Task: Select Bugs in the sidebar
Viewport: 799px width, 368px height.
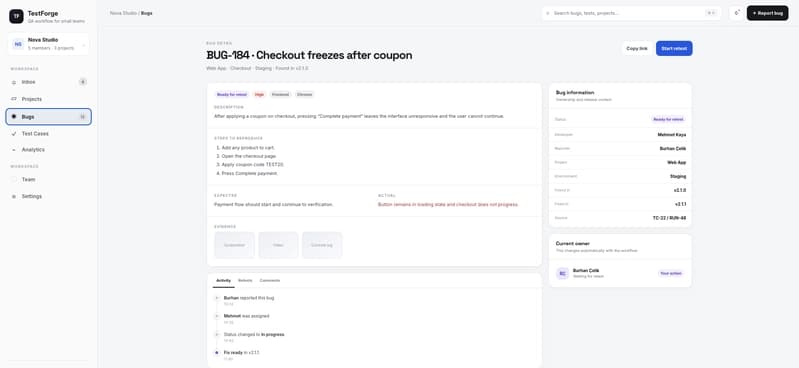Action: [48, 117]
